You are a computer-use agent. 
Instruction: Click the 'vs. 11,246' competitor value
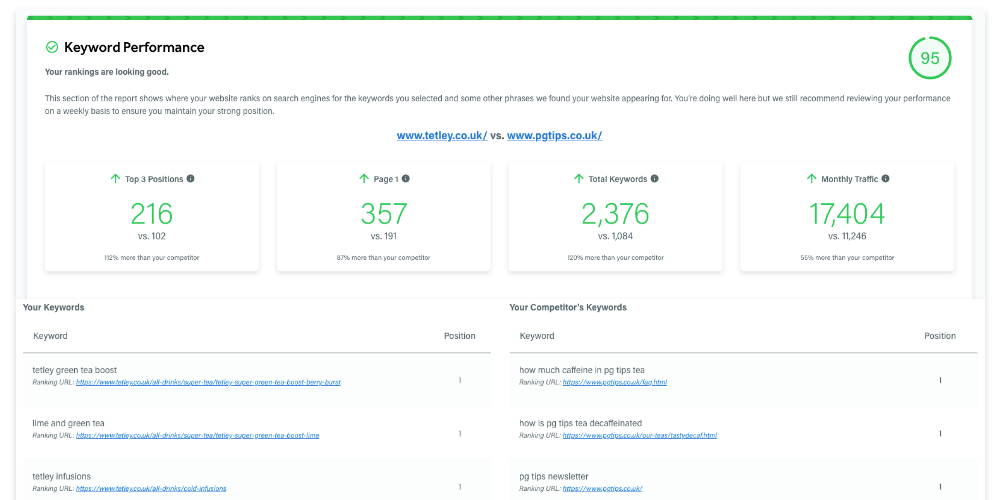coord(847,237)
